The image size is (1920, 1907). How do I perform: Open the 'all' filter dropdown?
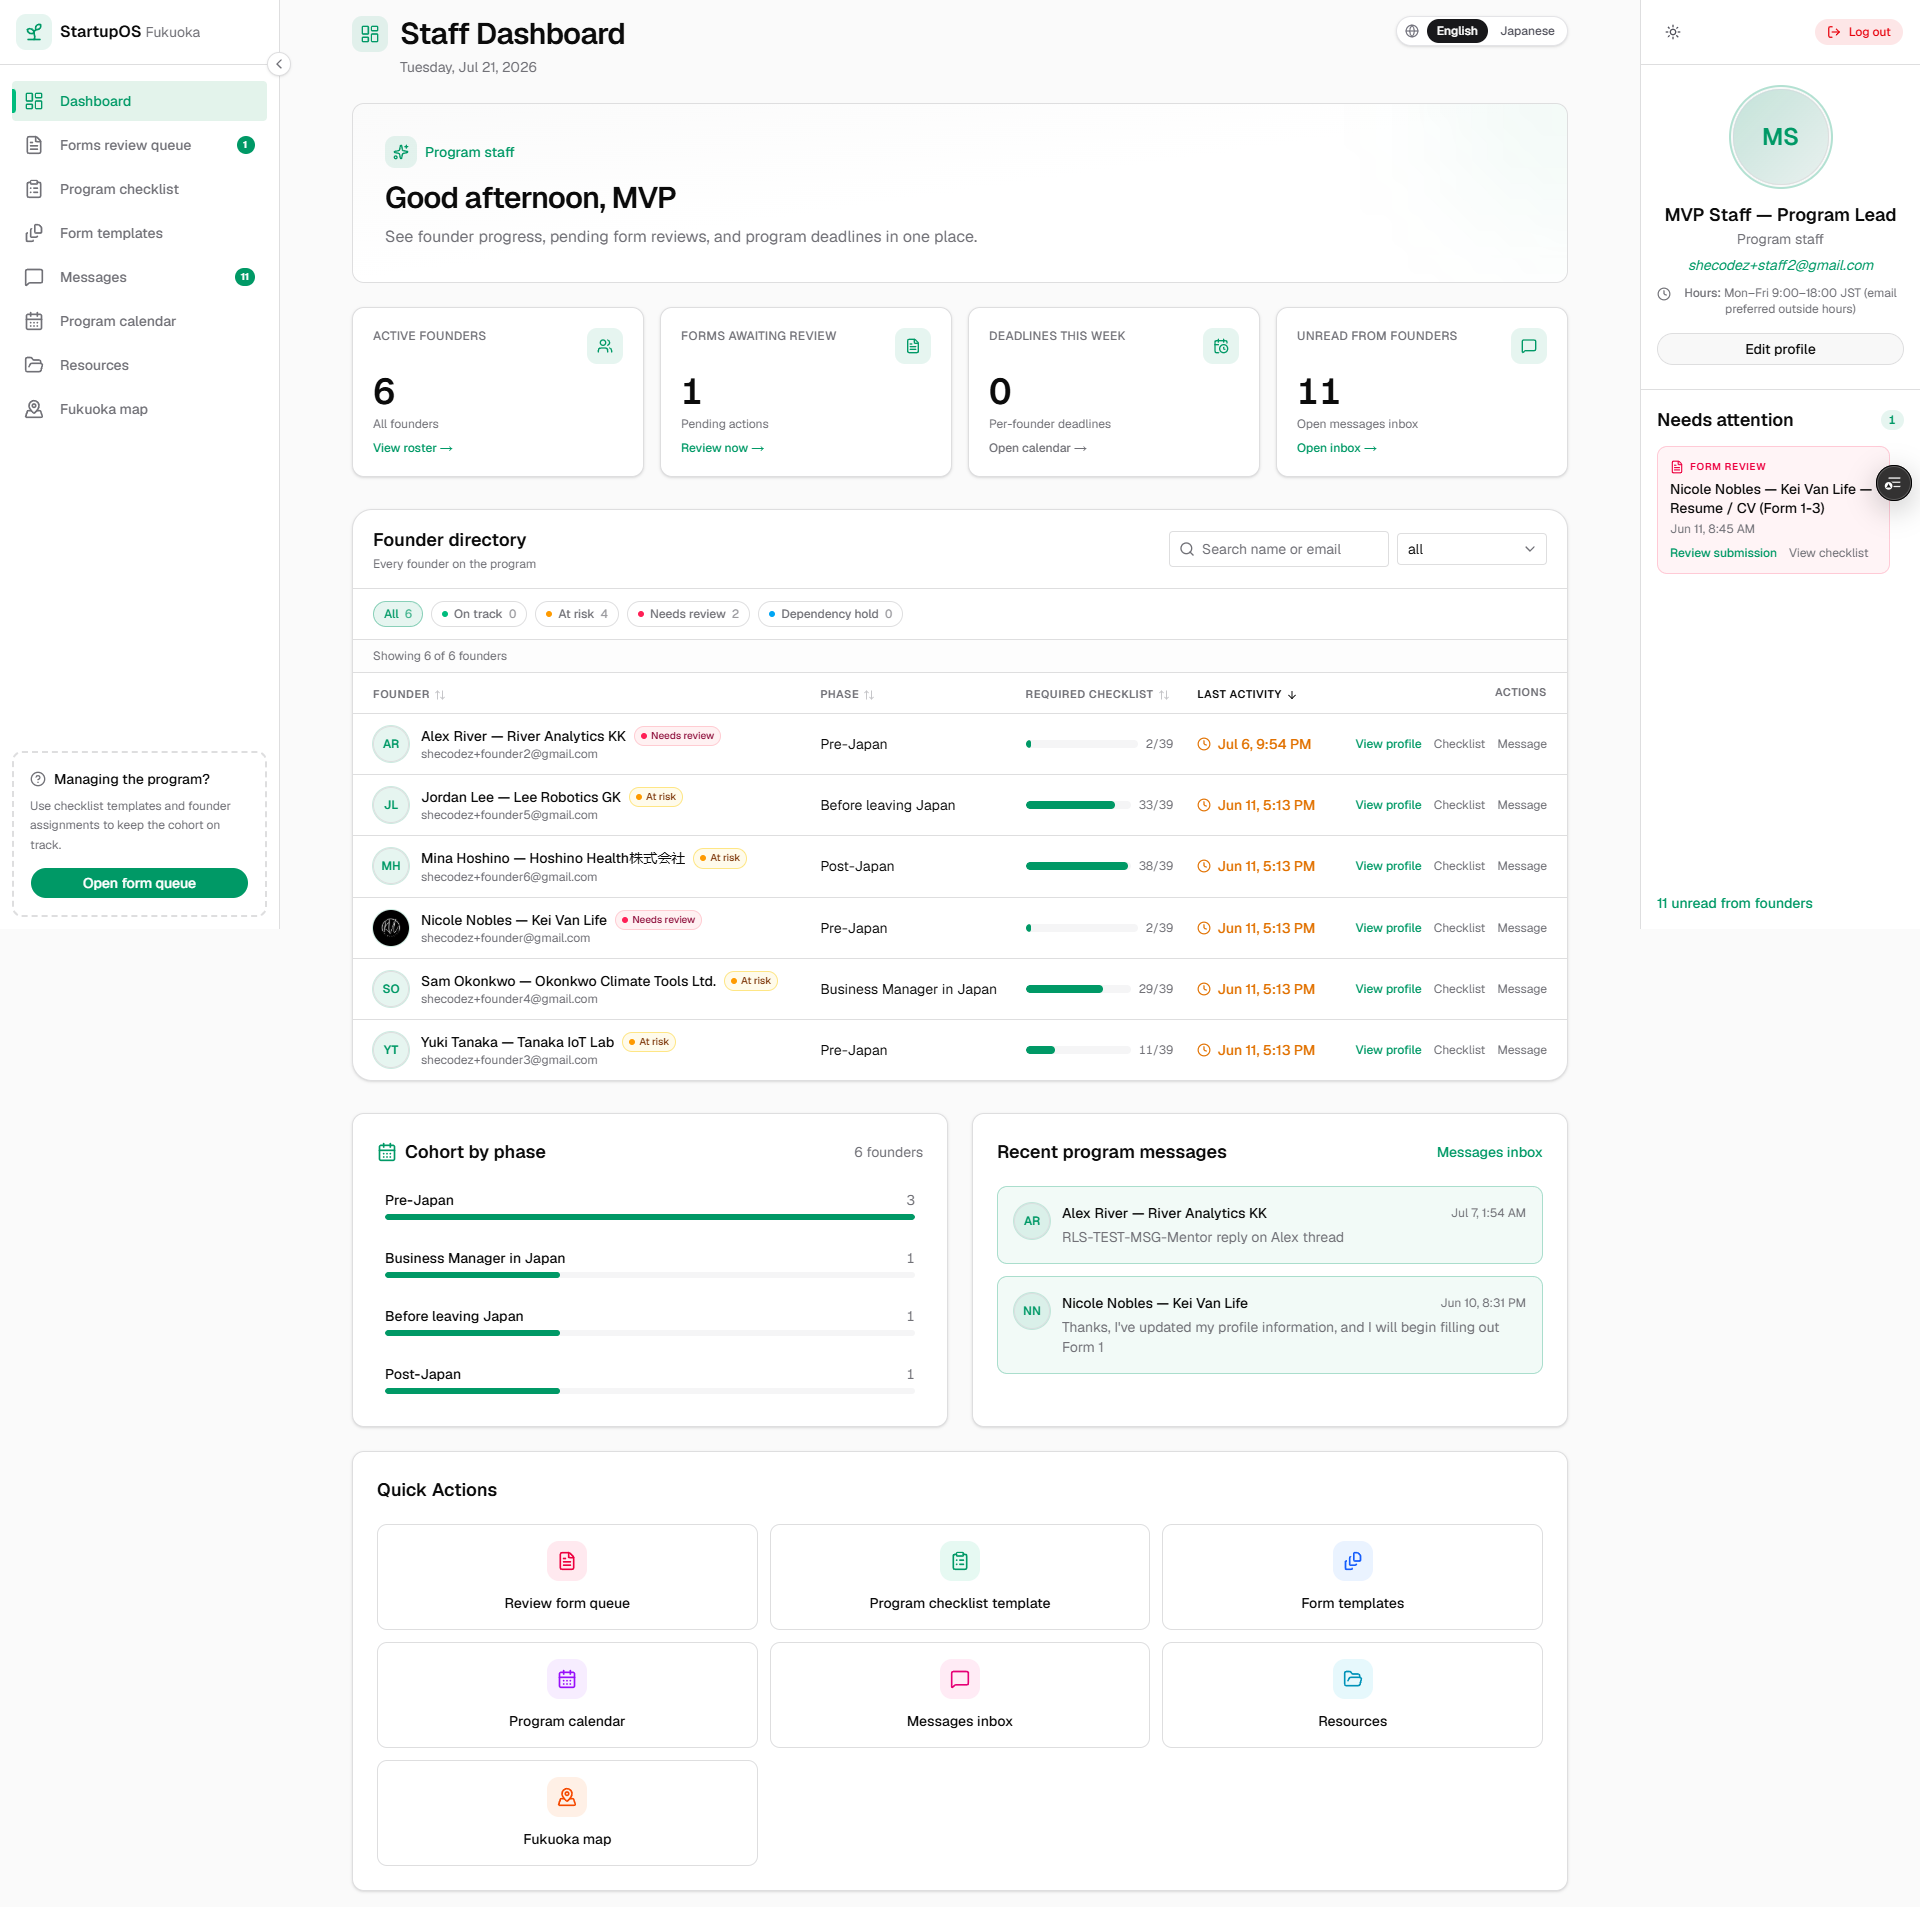coord(1471,549)
